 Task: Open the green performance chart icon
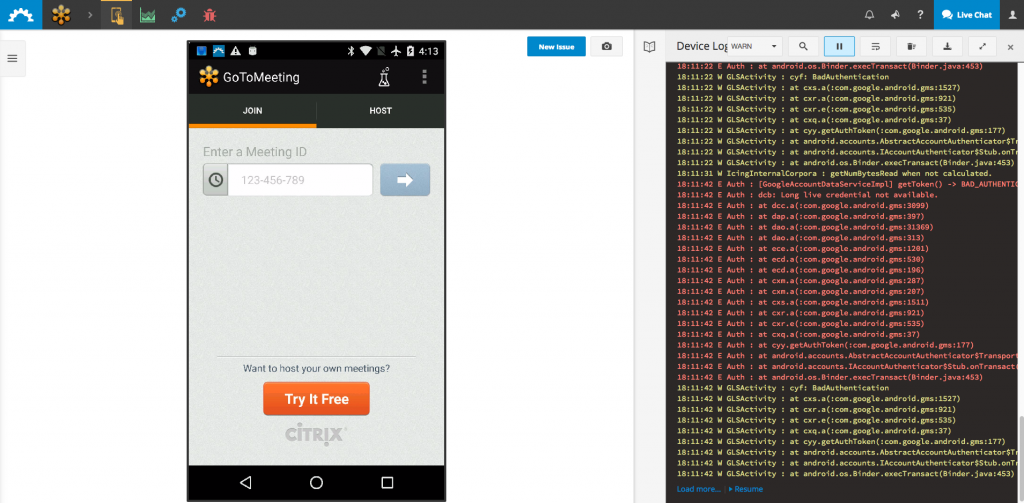148,15
